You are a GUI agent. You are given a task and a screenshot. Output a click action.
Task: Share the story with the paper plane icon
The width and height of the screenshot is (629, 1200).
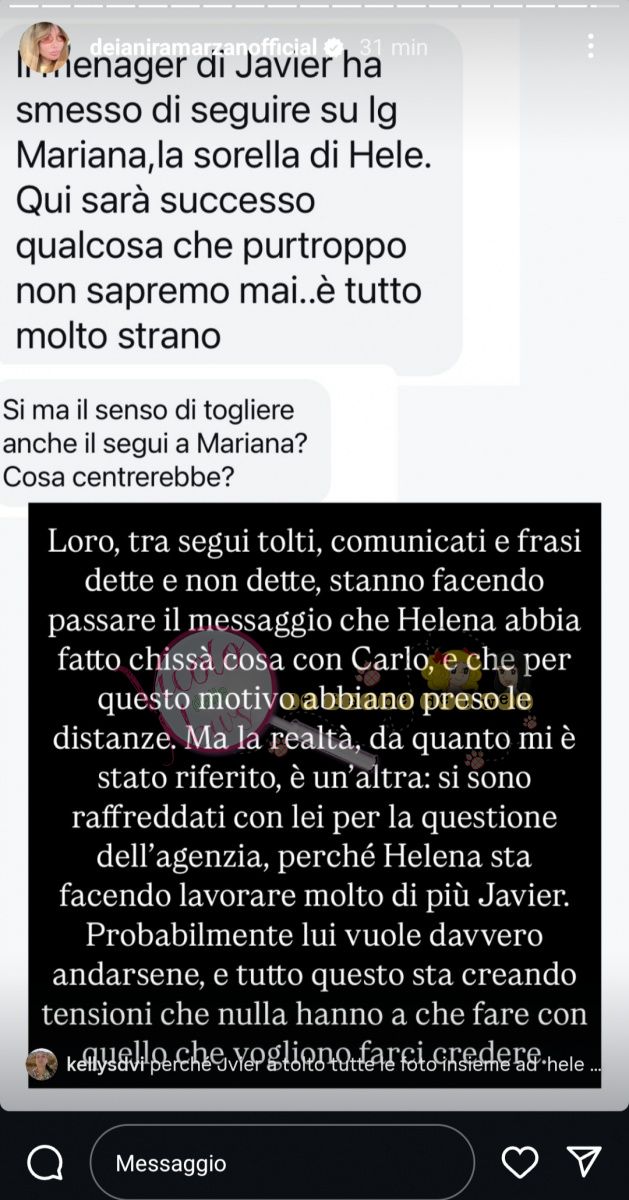click(584, 1161)
